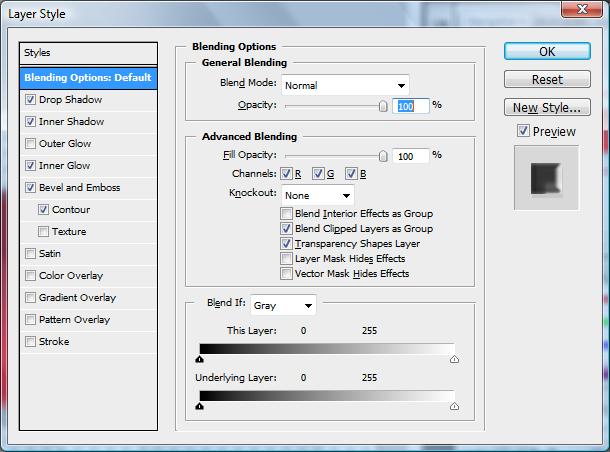Image resolution: width=610 pixels, height=452 pixels.
Task: Toggle the R channel checkbox
Action: [x=286, y=173]
